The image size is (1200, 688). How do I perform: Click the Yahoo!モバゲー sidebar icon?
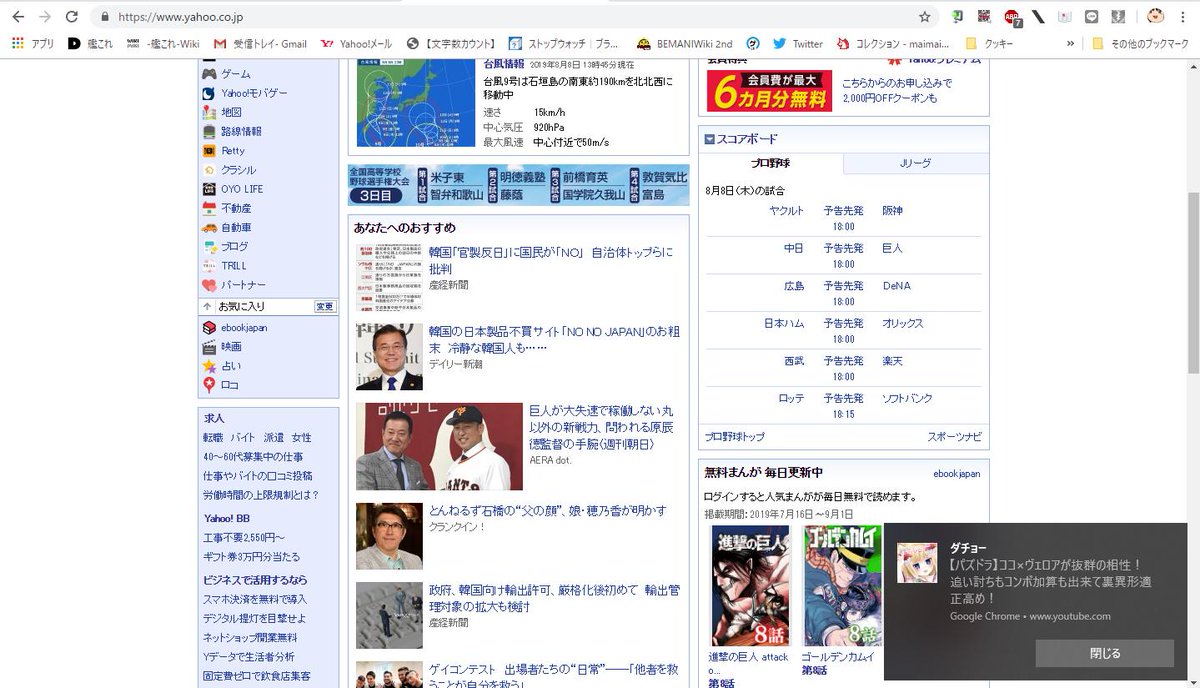click(209, 93)
